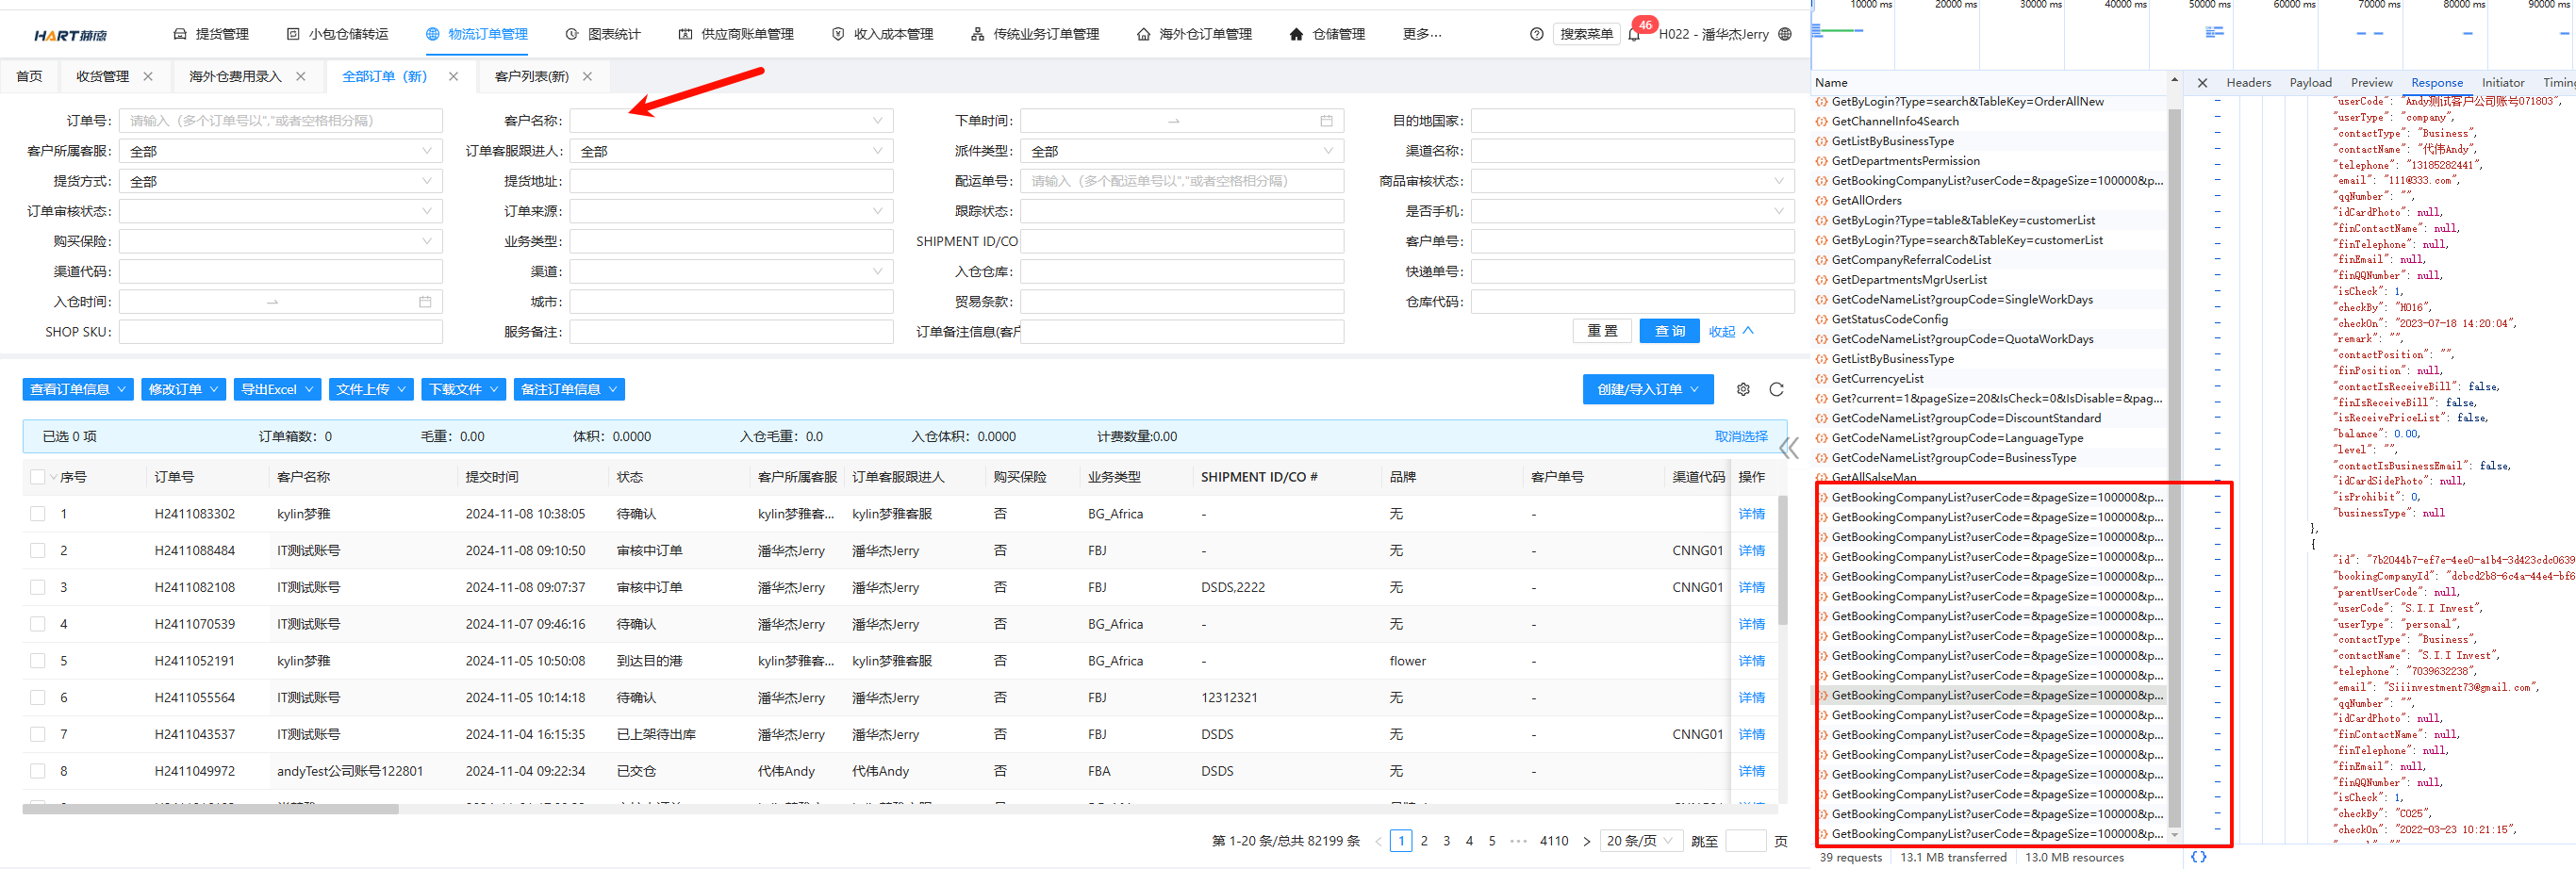Click the collapse panel double-arrow icon
Screen dimensions: 2576x869
pos(1789,448)
